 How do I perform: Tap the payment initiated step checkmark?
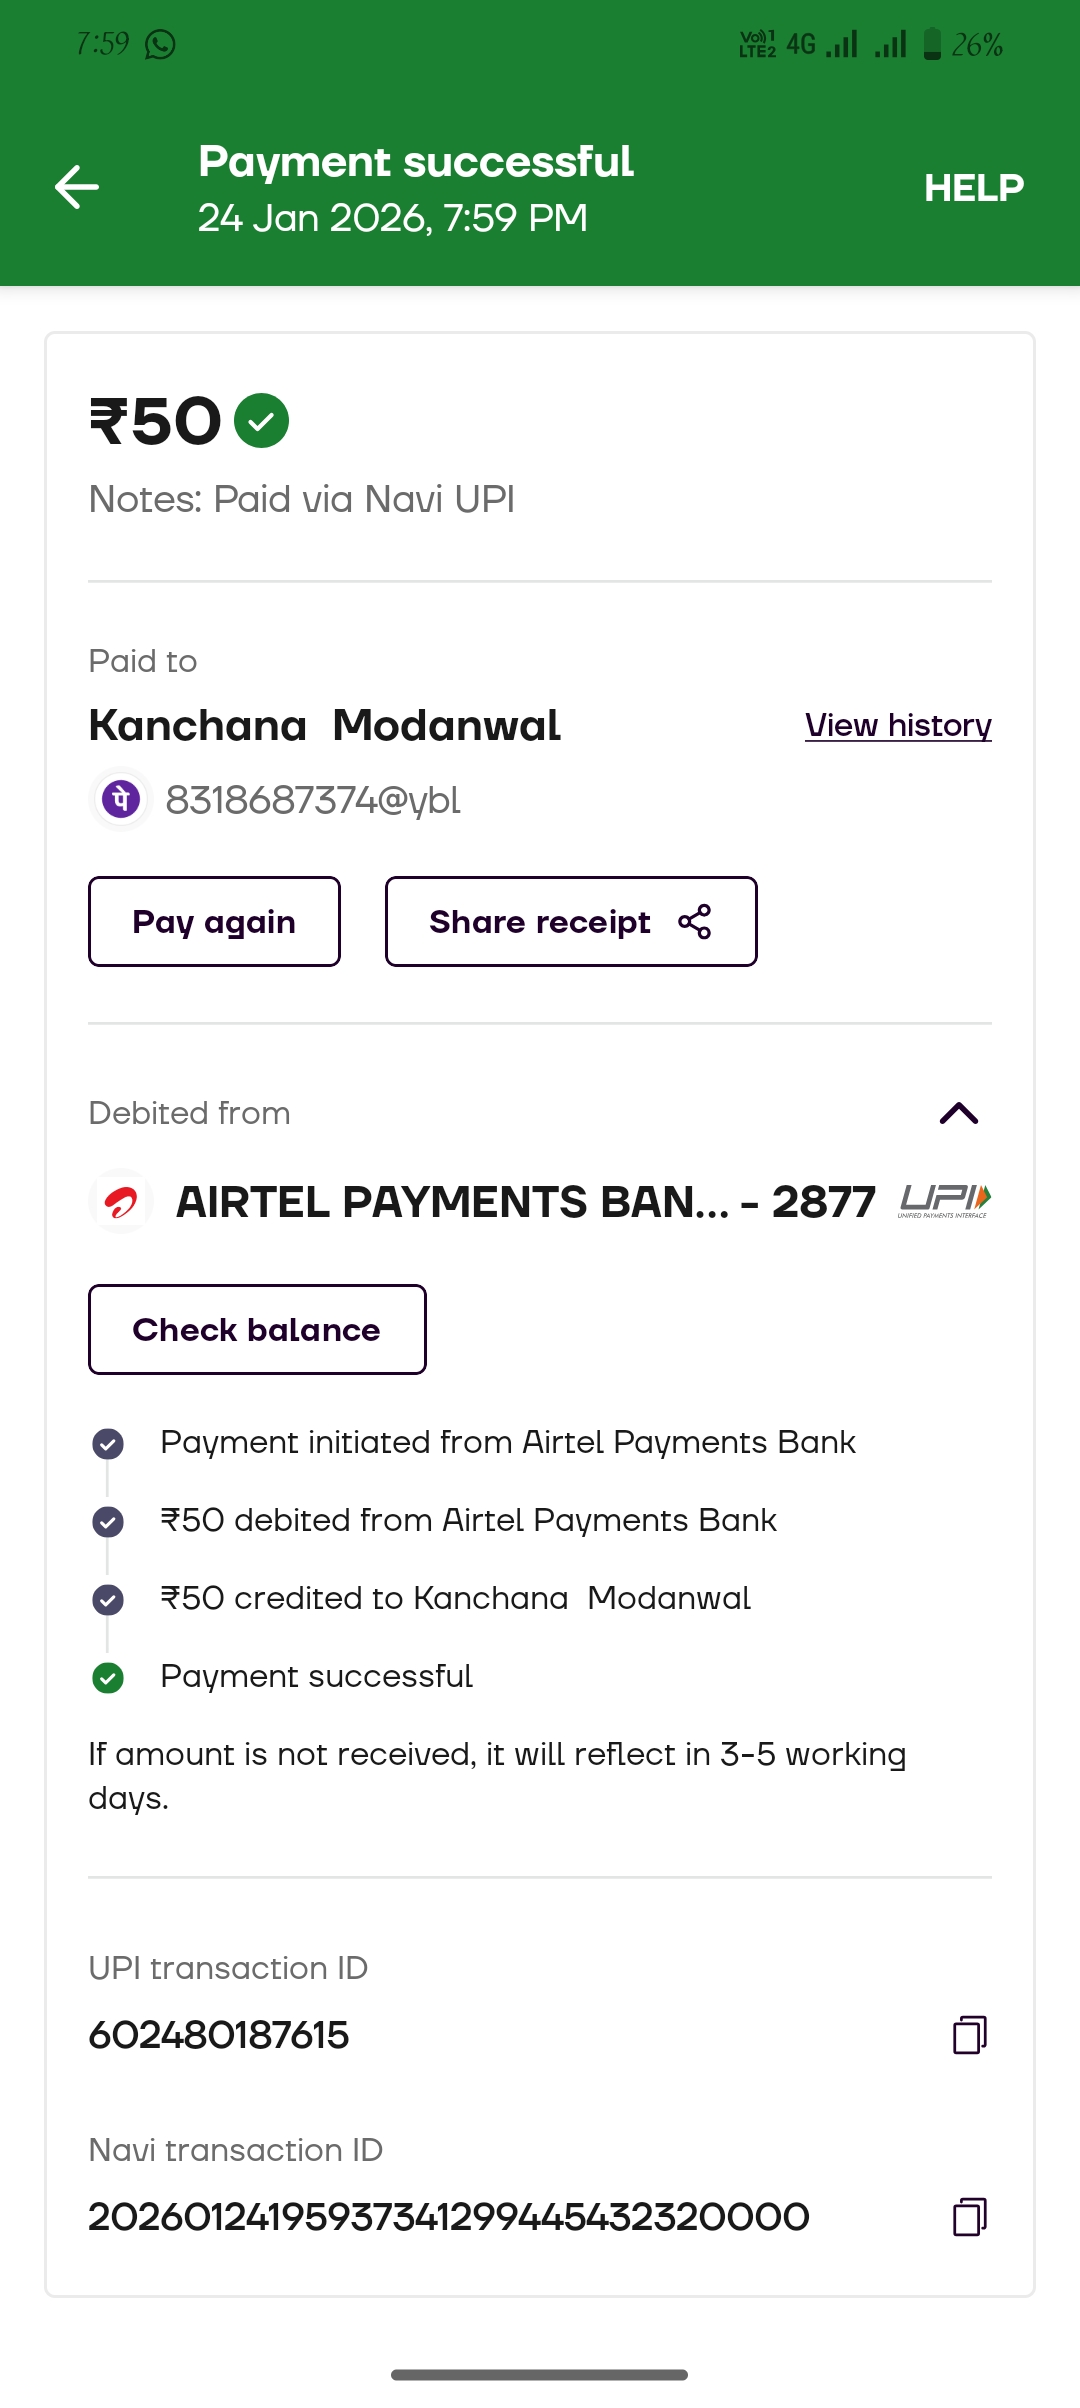coord(108,1443)
